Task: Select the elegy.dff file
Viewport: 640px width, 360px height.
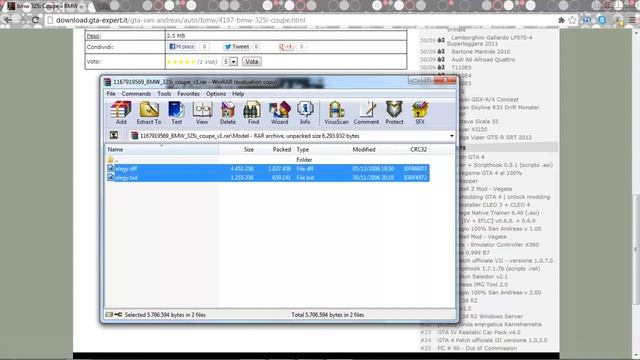Action: click(267, 169)
